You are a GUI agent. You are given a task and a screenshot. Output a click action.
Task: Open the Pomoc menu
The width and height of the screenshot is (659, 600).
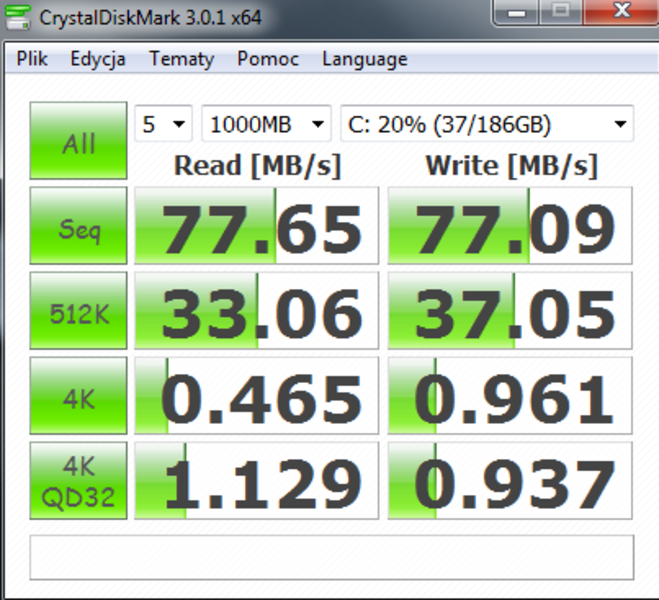268,58
